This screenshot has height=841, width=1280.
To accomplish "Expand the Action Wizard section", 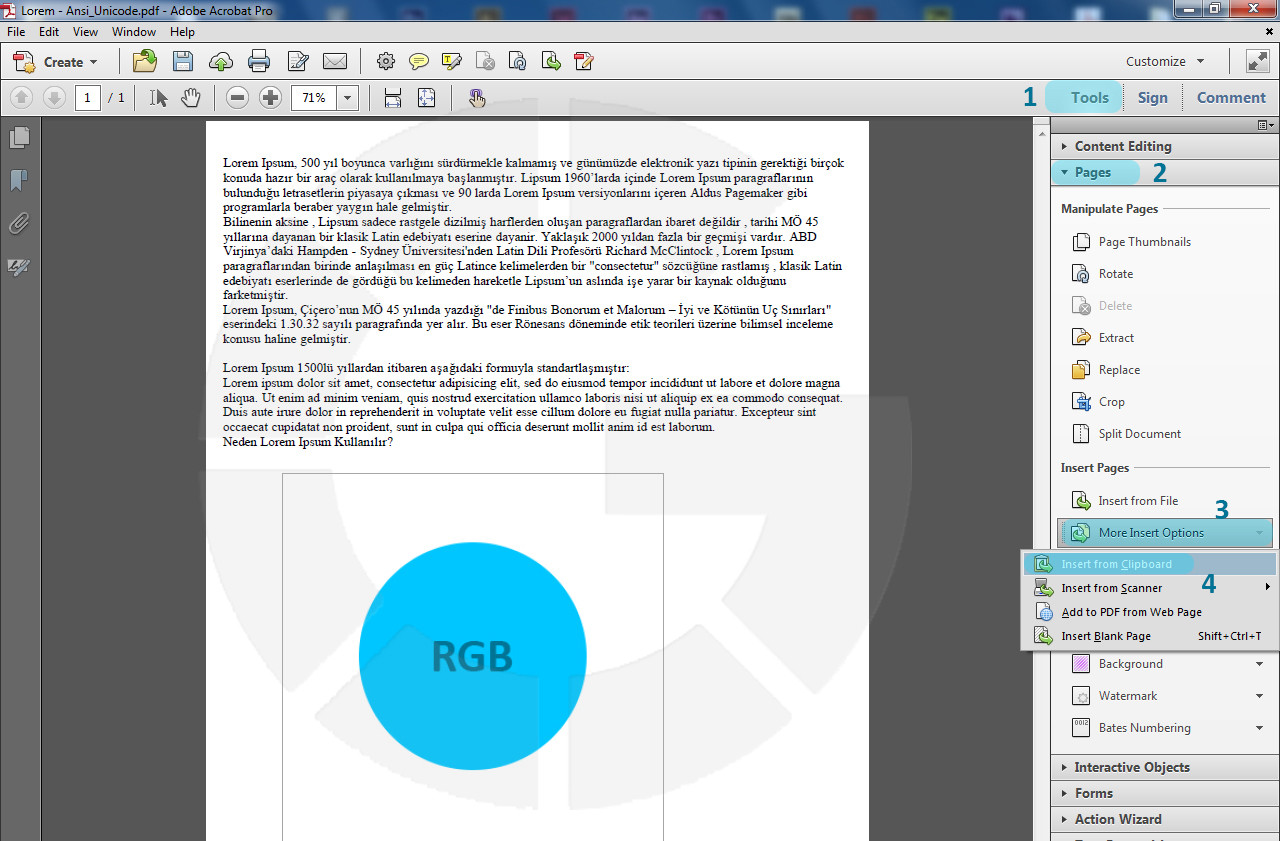I will (1165, 819).
